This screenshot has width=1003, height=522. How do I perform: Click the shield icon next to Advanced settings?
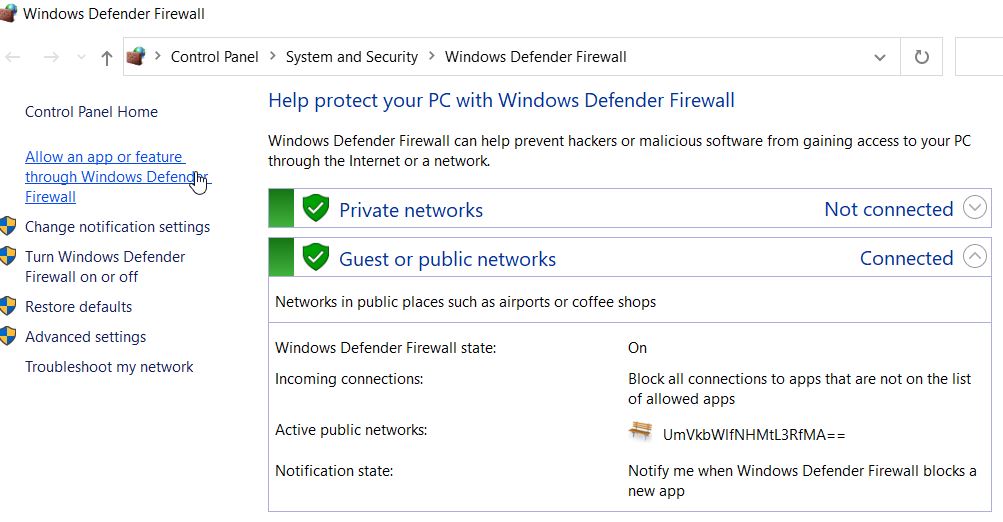click(x=8, y=336)
